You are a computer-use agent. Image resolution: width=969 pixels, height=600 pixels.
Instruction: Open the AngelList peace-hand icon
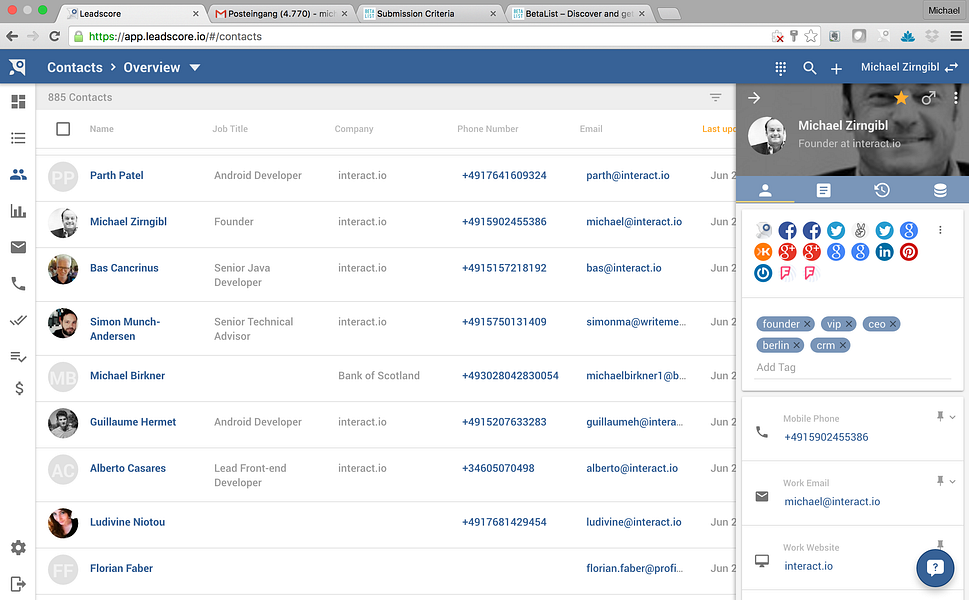(860, 230)
